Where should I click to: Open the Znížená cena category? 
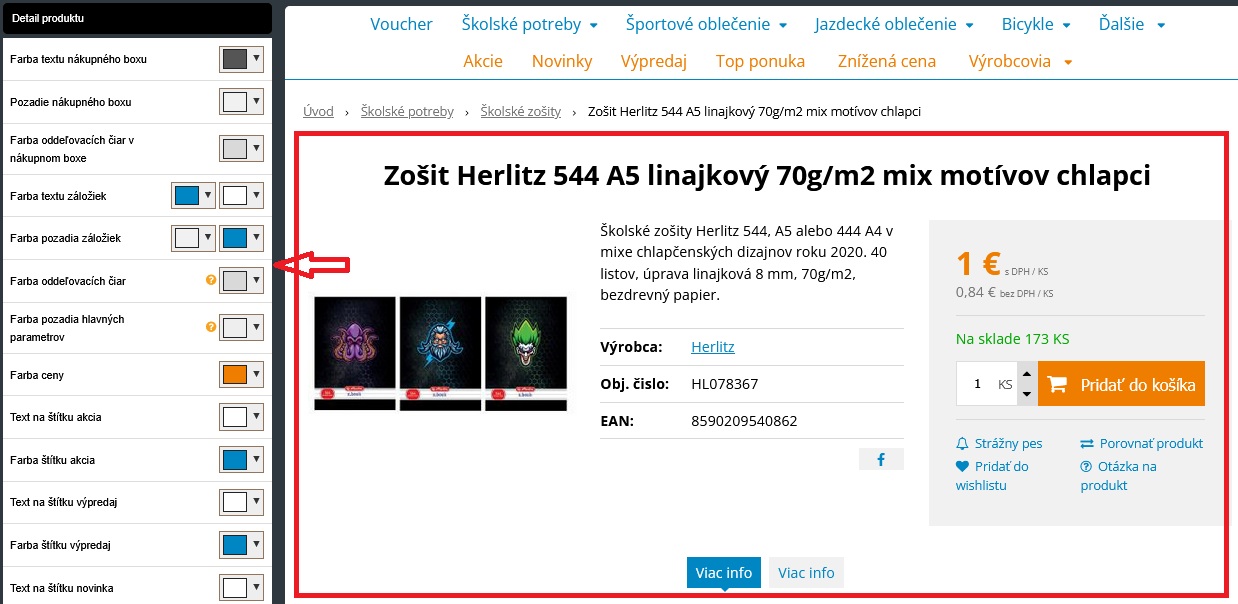tap(887, 61)
